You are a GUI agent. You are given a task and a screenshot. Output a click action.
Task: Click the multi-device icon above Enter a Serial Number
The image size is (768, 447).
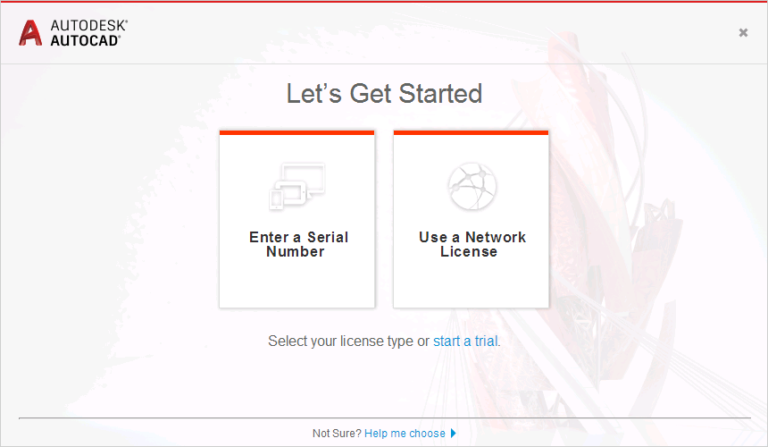[x=297, y=187]
